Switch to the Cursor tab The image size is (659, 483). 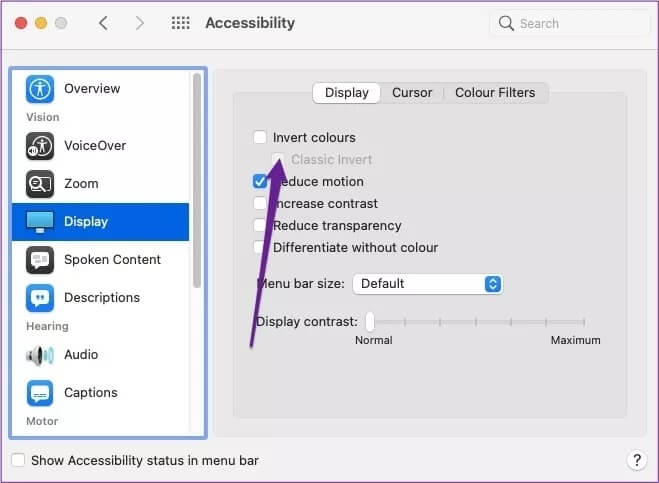412,92
